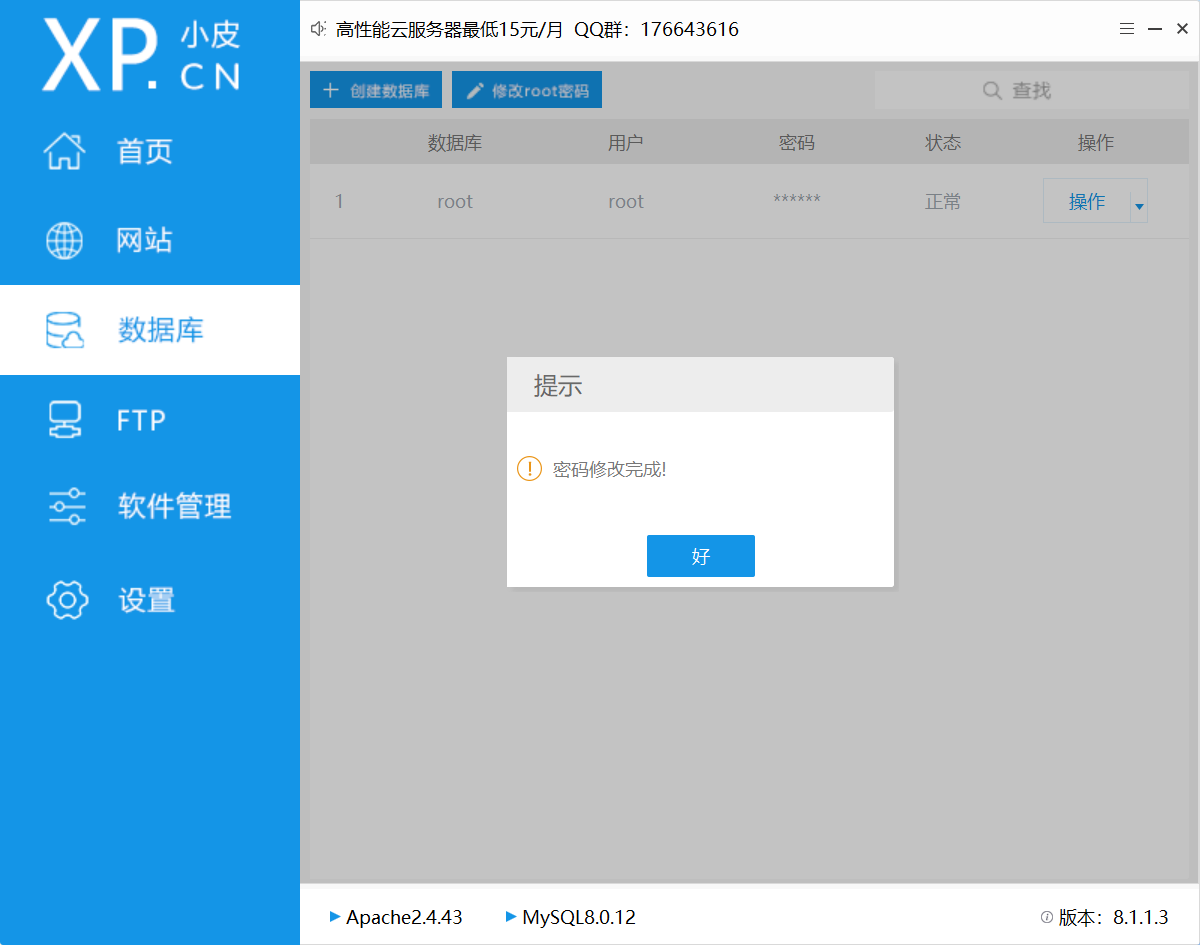Select 数据库 section in sidebar
This screenshot has width=1200, height=945.
(150, 330)
